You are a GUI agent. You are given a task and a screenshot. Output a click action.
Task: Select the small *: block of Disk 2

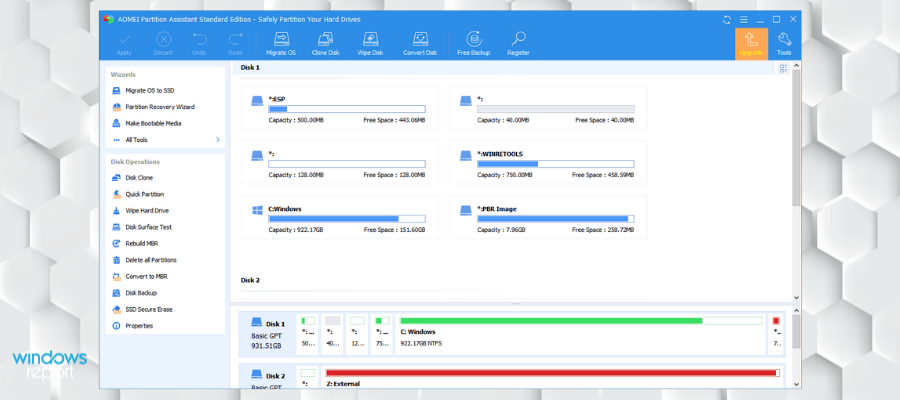[308, 378]
